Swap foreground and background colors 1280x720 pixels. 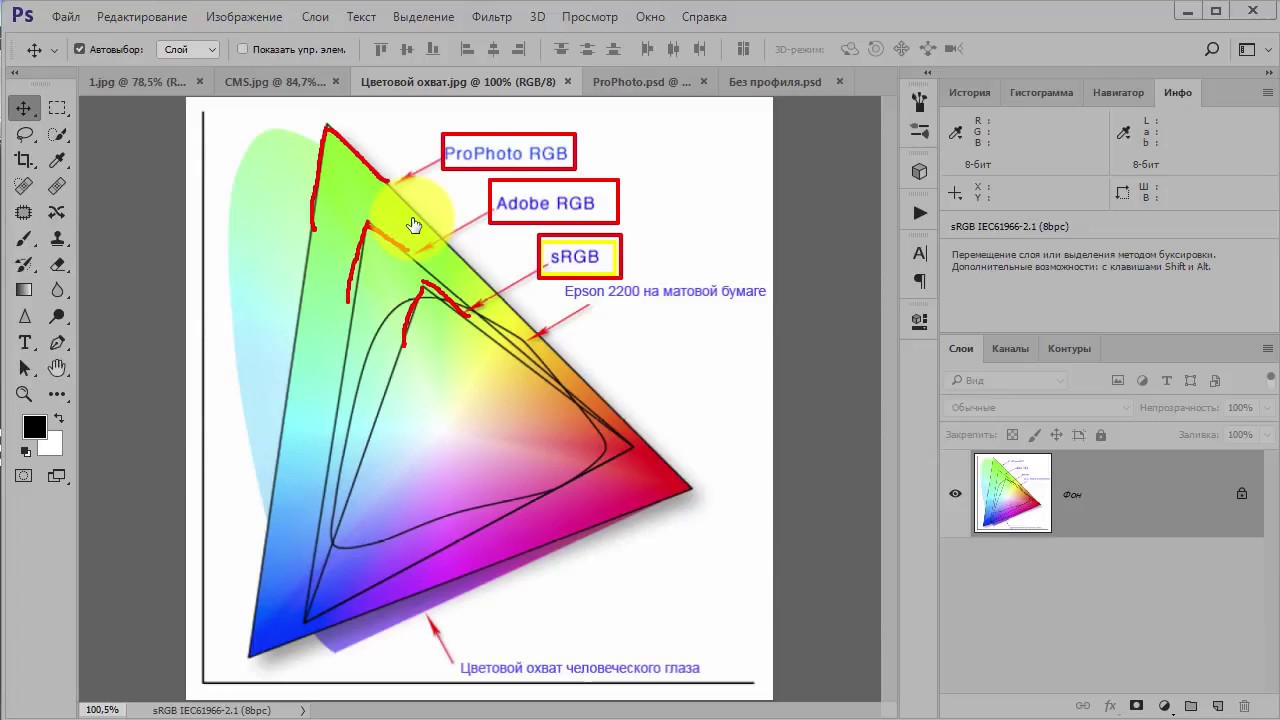59,418
